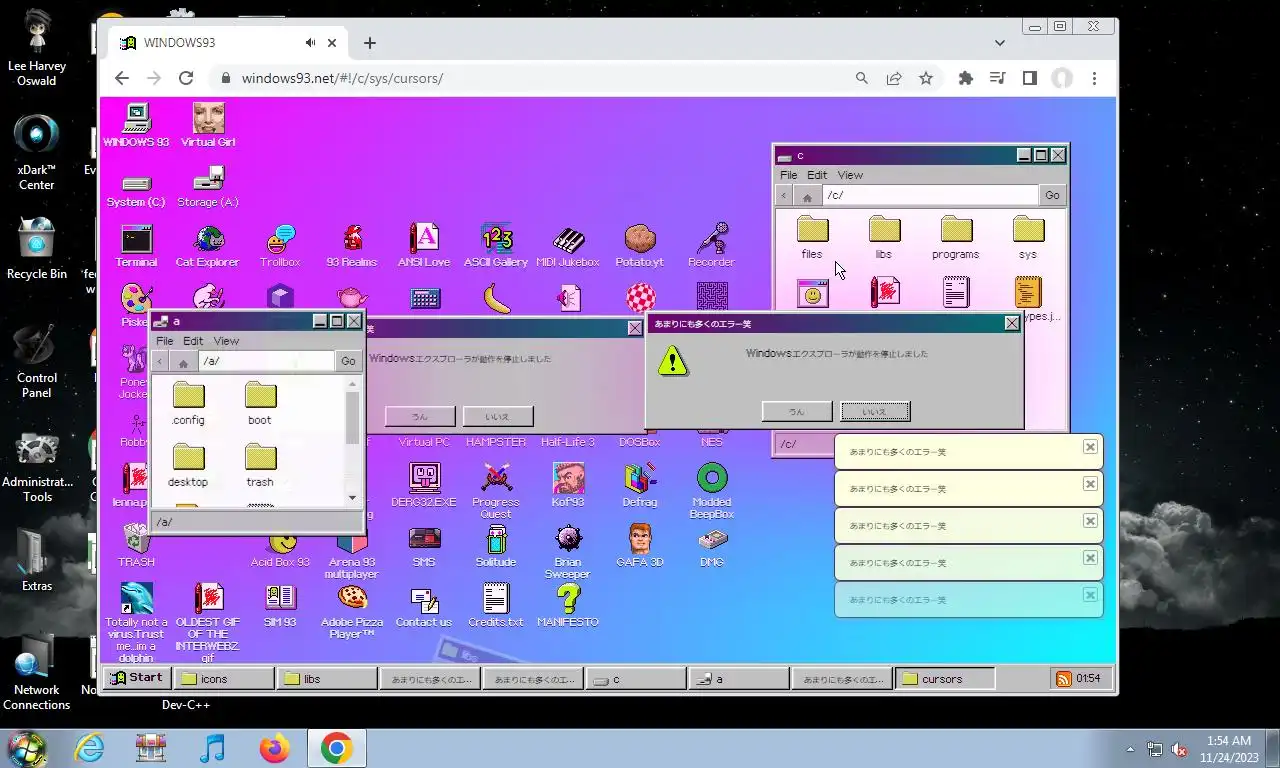The height and width of the screenshot is (768, 1280).
Task: Go back in a window file explorer
Action: pyautogui.click(x=160, y=362)
